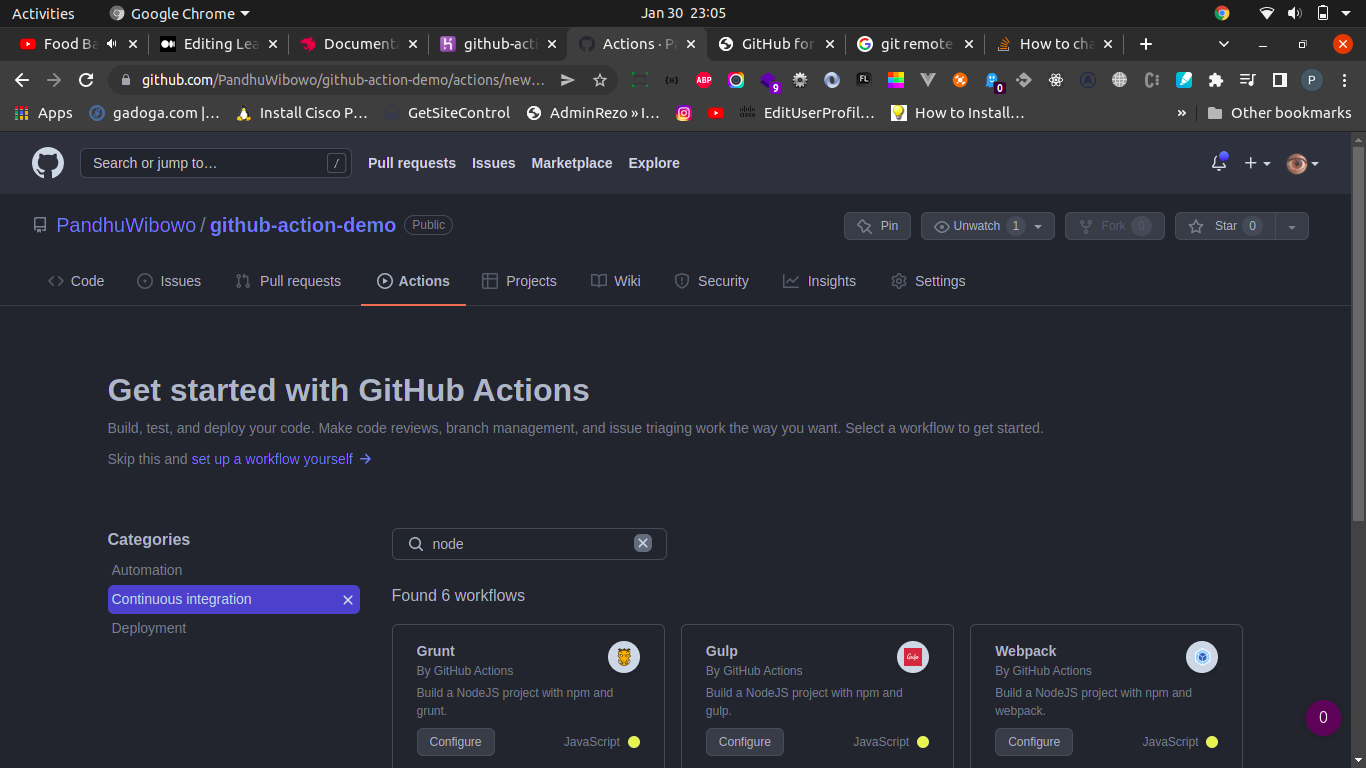Click the React Developer Tools extension icon
The width and height of the screenshot is (1366, 768).
point(1055,80)
